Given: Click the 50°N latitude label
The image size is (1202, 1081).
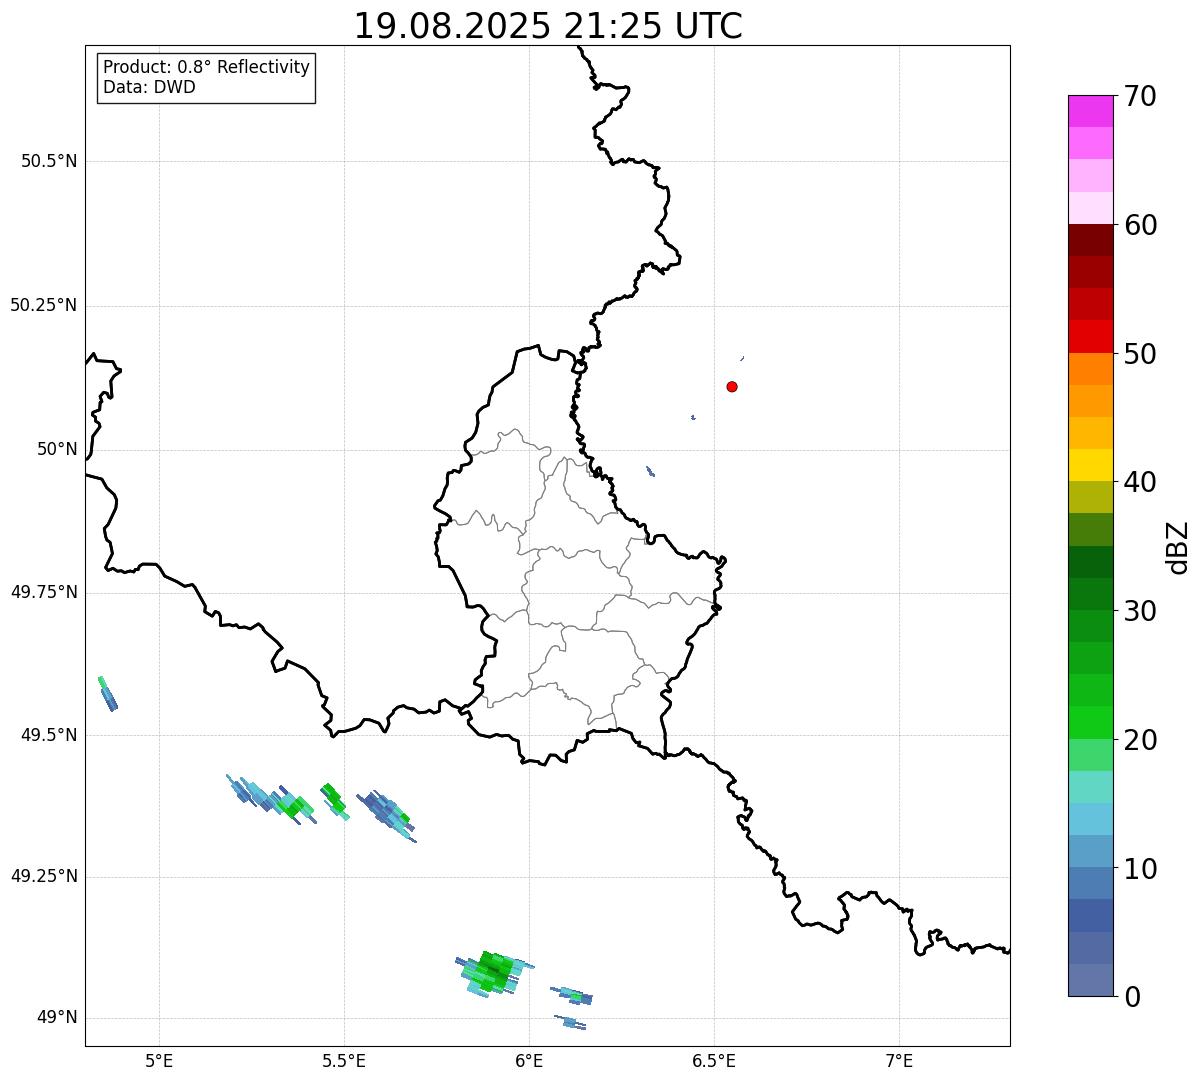Looking at the screenshot, I should point(57,449).
